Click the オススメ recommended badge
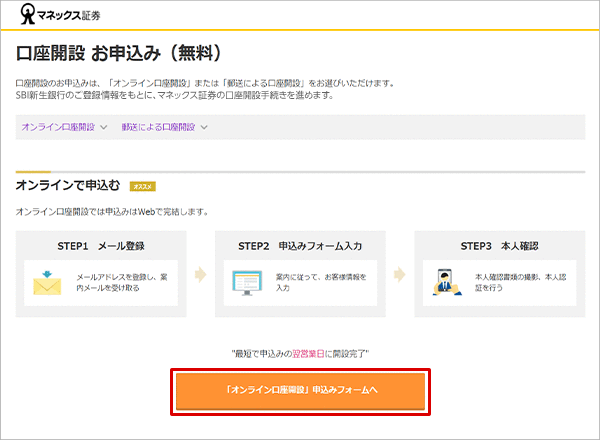Viewport: 600px width, 440px height. (x=142, y=186)
